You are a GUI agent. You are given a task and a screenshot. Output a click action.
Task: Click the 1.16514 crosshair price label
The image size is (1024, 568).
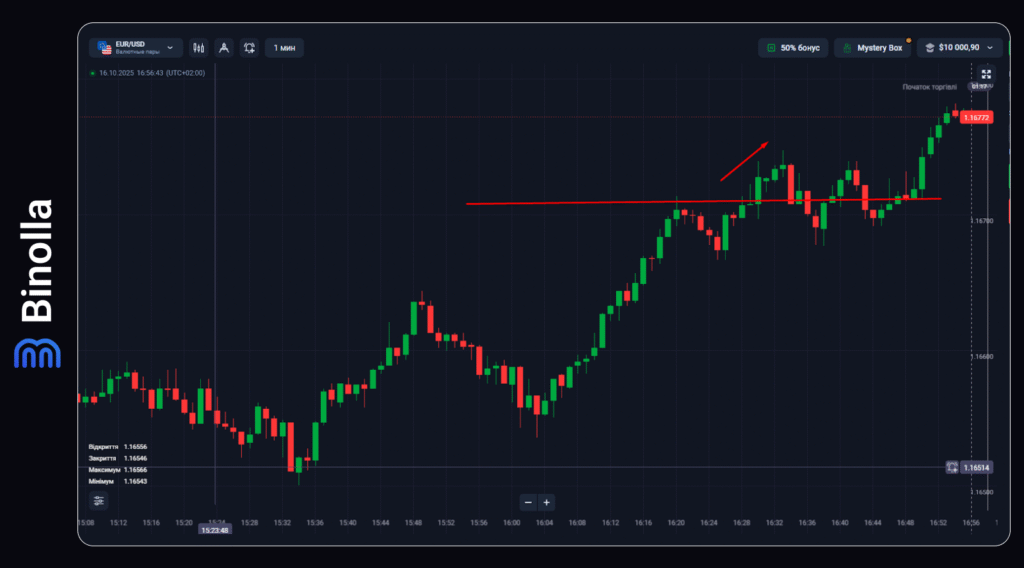click(976, 467)
